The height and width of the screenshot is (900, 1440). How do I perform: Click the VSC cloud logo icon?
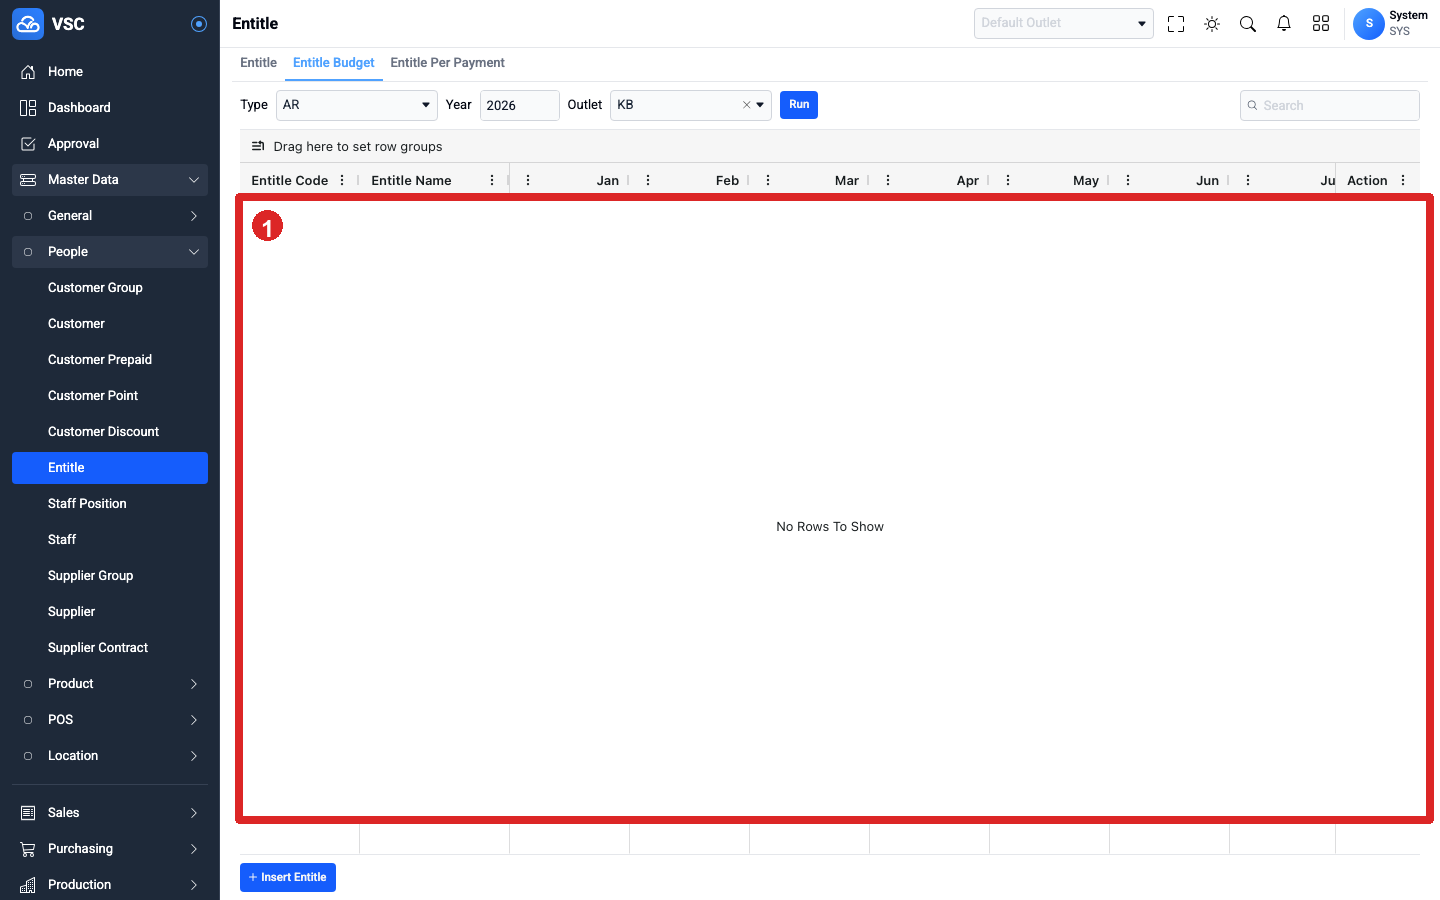(x=28, y=24)
